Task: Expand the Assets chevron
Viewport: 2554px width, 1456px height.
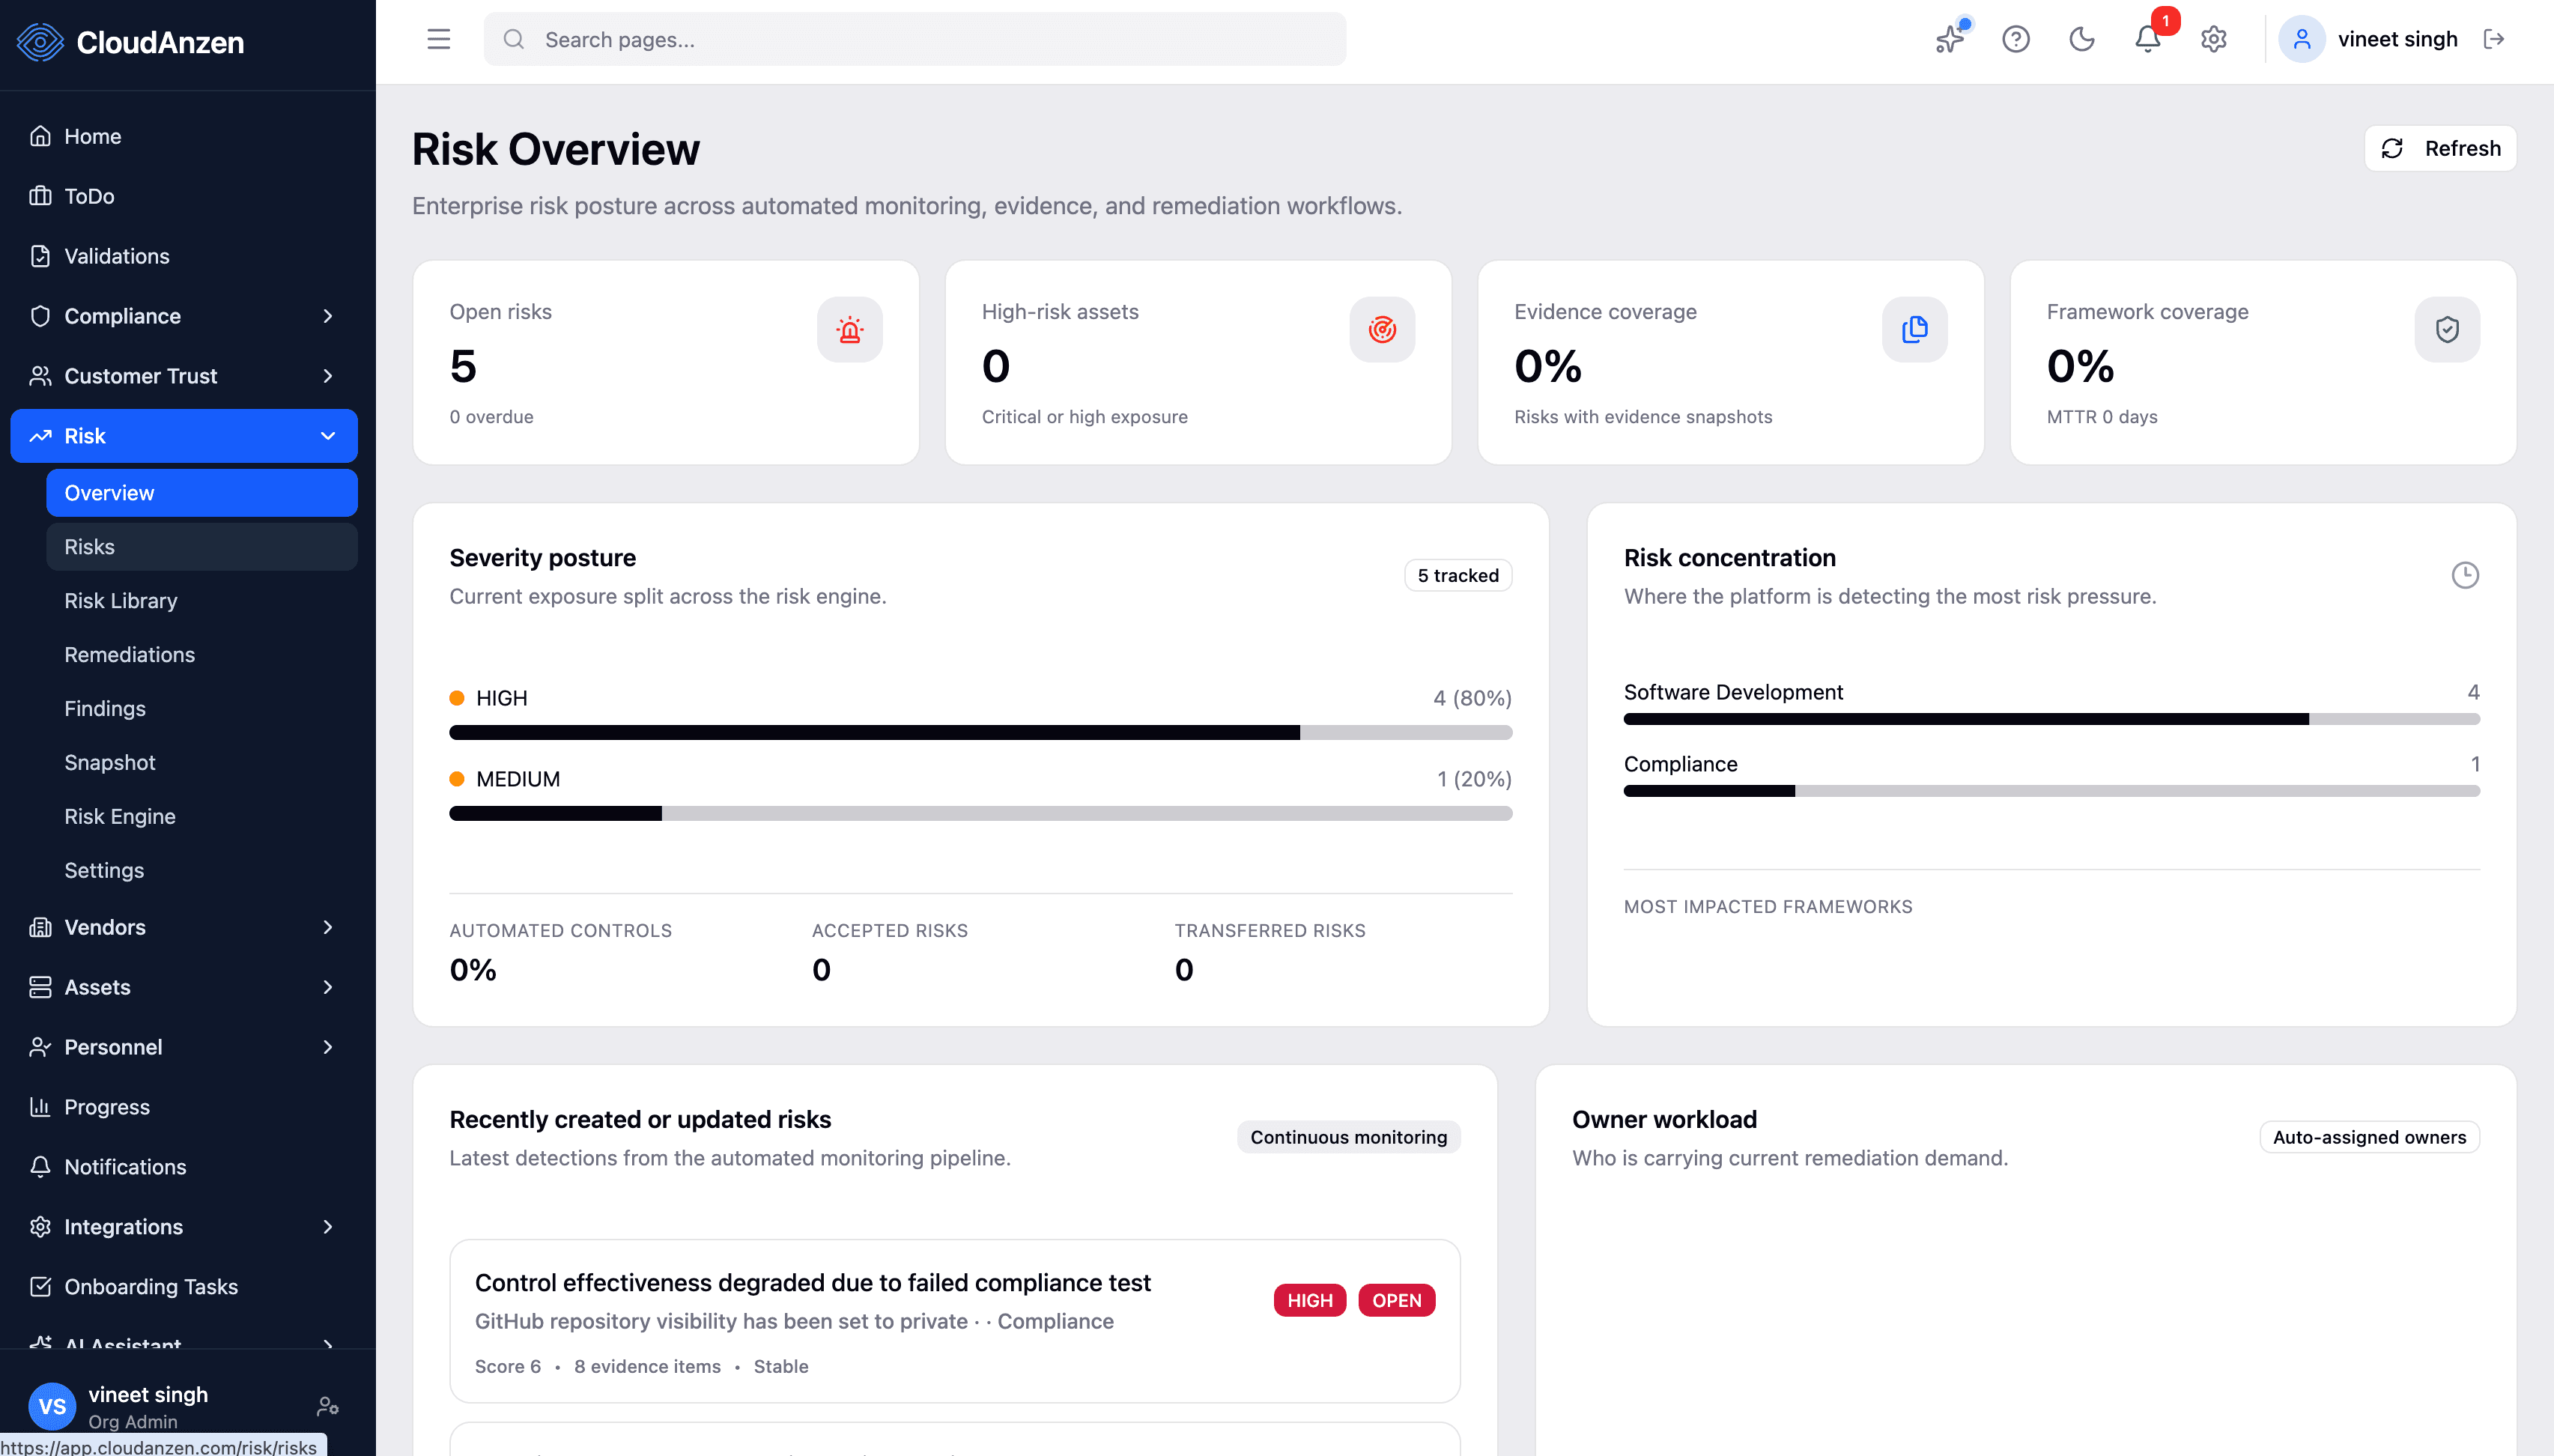Action: (x=328, y=987)
